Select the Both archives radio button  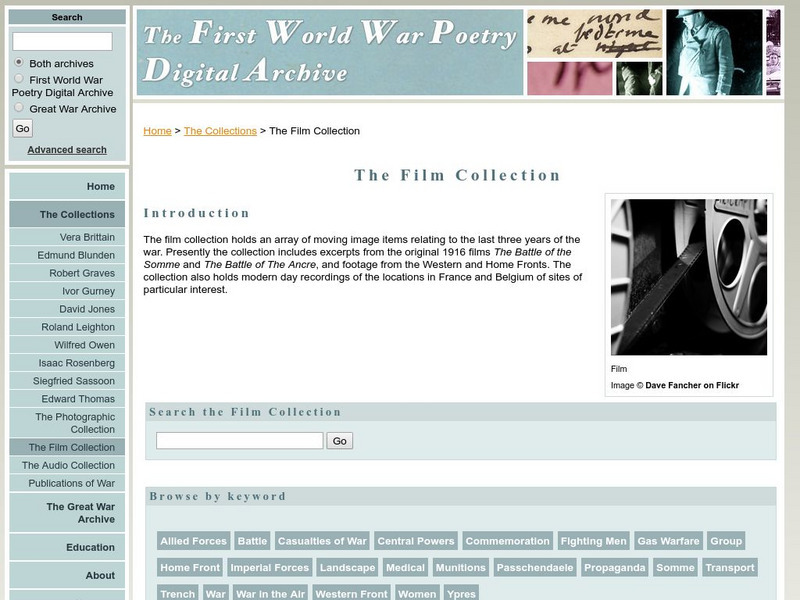19,63
